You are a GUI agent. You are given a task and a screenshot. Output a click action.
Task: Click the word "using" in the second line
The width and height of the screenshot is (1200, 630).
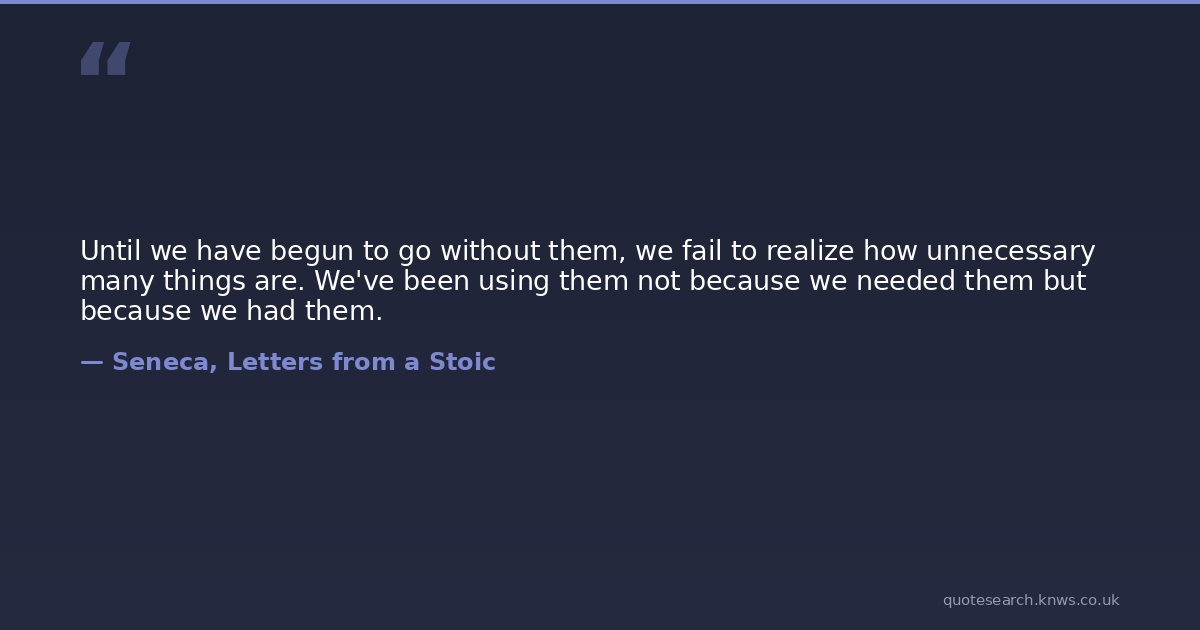513,281
